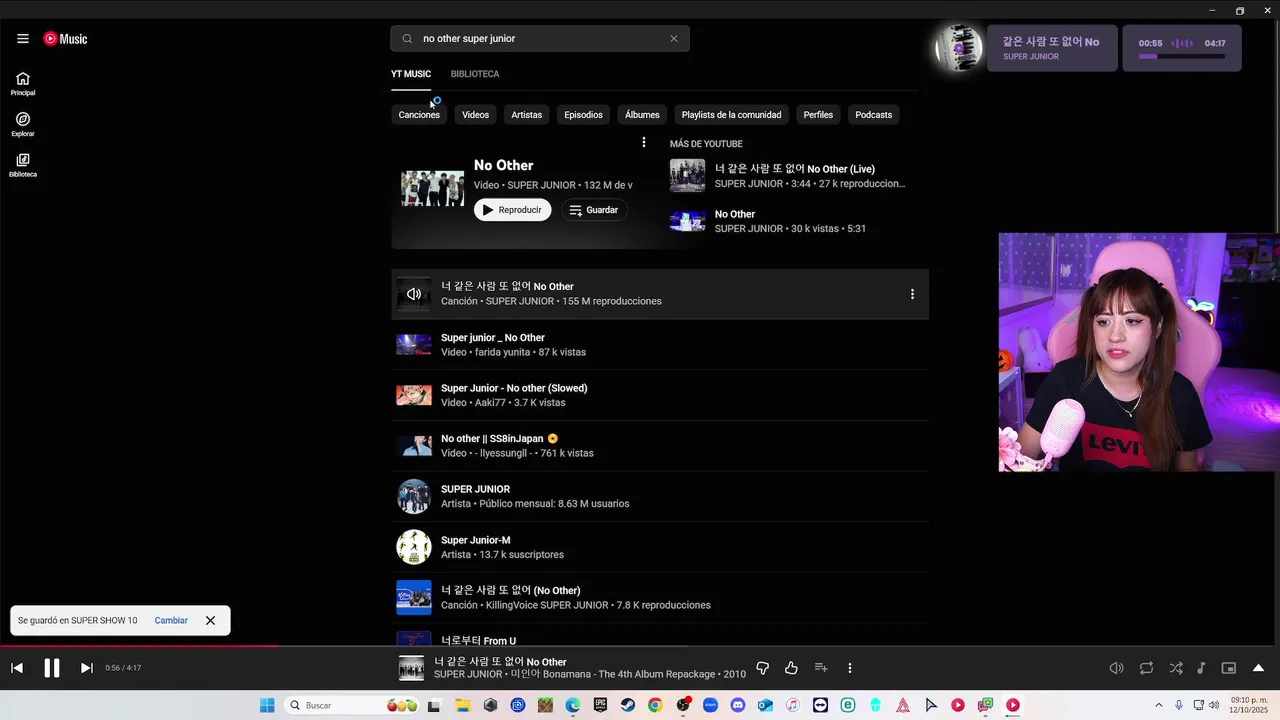Open Super Junior-M artist result
Image resolution: width=1280 pixels, height=720 pixels.
(x=660, y=547)
